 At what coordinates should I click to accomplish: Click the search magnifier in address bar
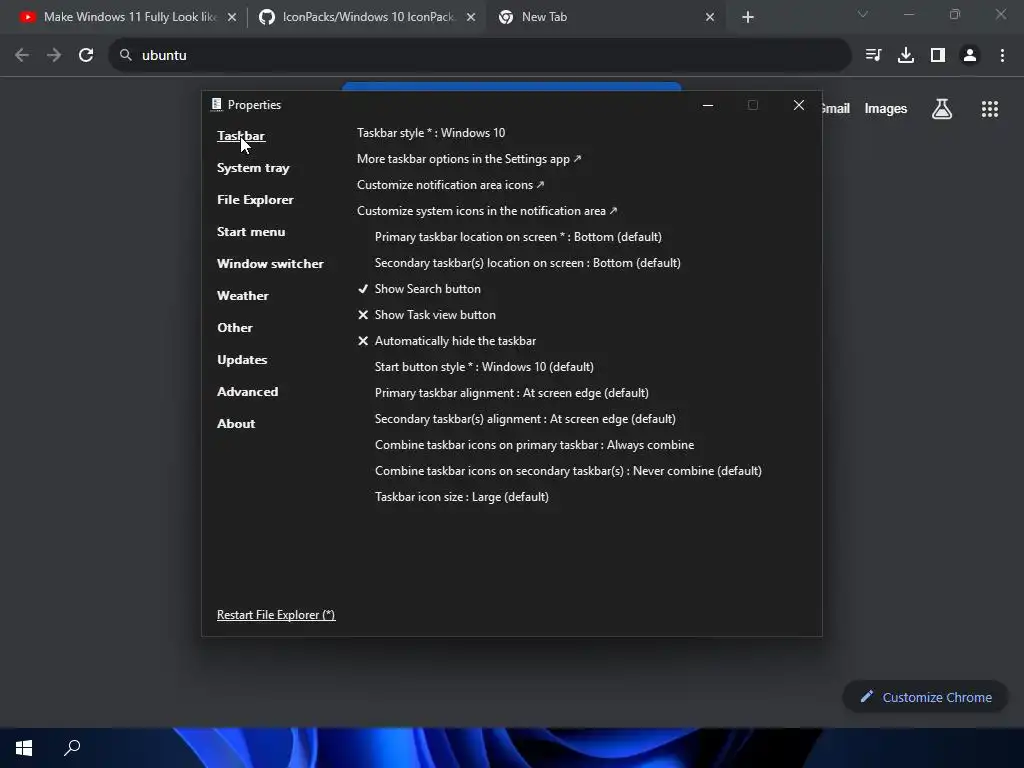[125, 56]
